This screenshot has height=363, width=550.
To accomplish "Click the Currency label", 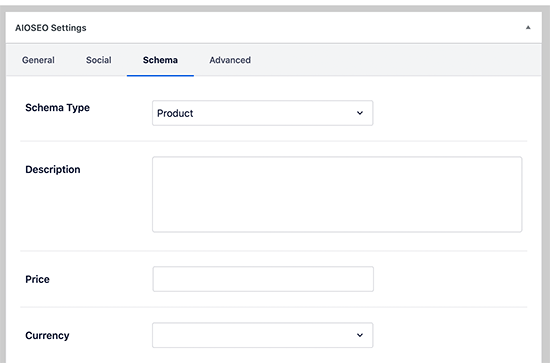I will (47, 335).
